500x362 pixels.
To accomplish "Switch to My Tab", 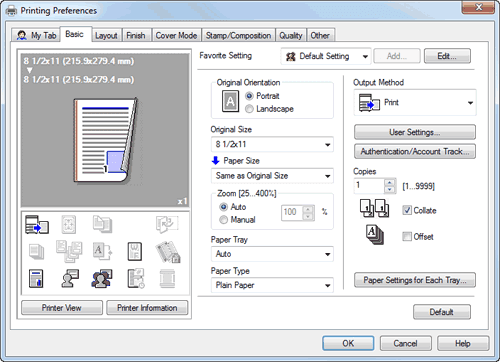I will coord(36,35).
